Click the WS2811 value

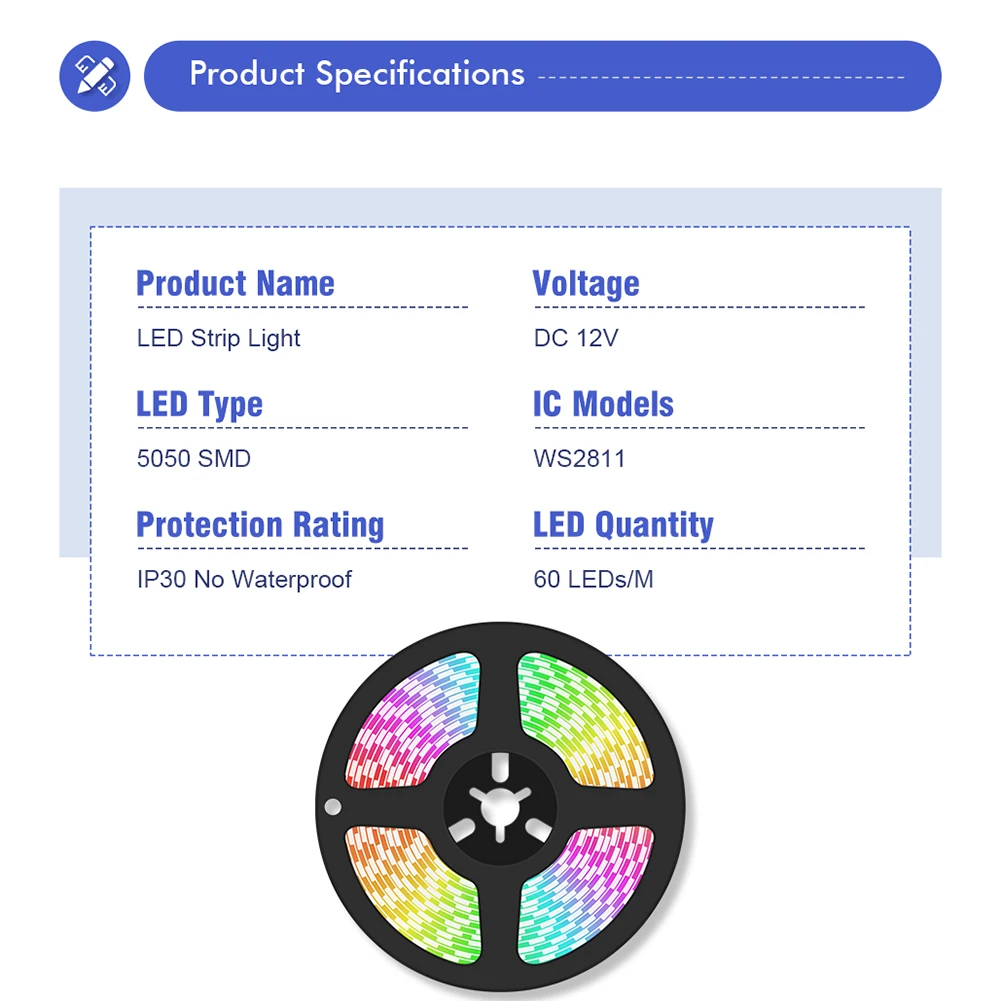tap(579, 458)
